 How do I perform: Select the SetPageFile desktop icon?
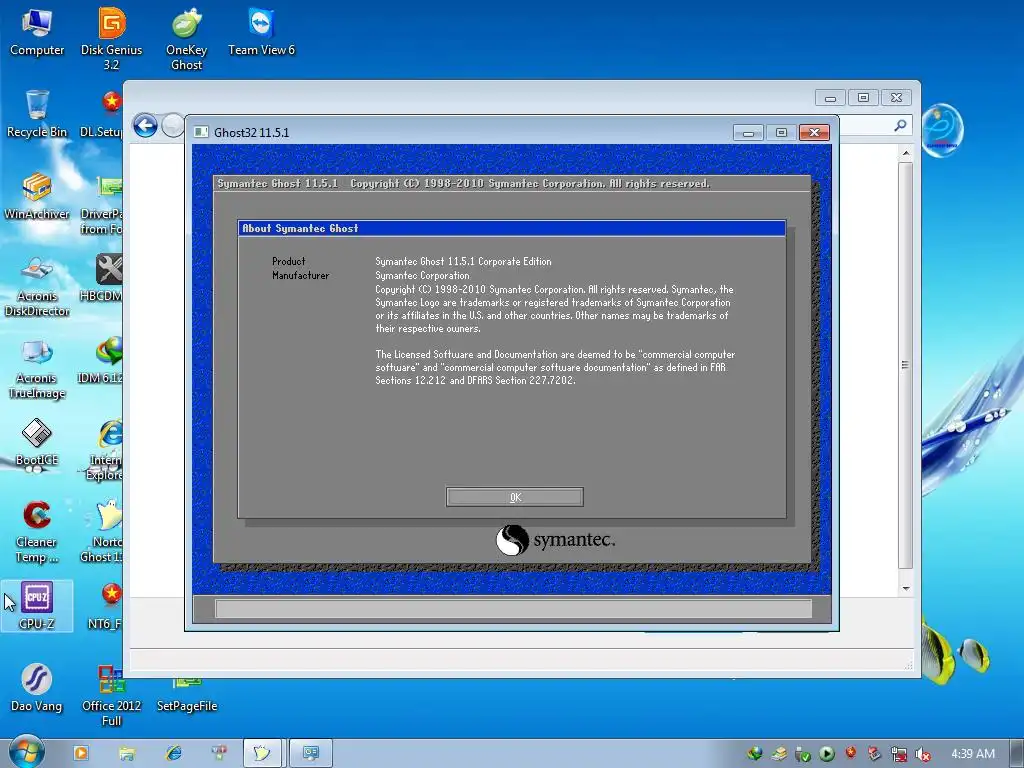tap(187, 696)
